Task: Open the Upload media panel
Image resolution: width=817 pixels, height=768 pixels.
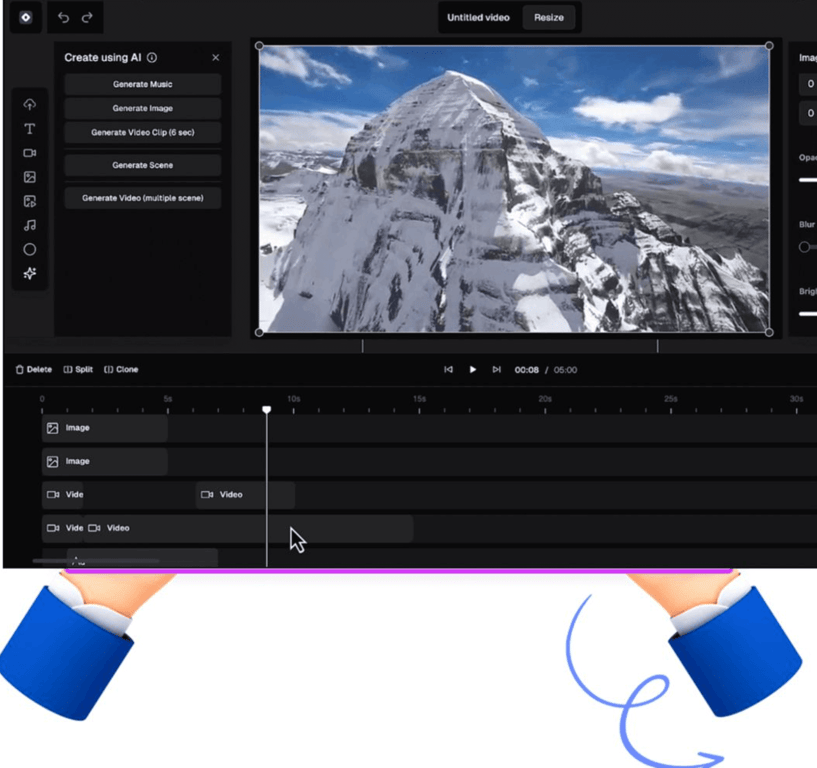Action: [29, 104]
